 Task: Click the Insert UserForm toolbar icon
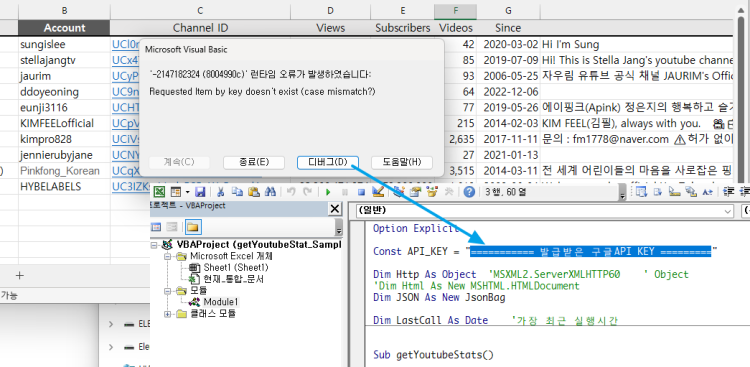click(176, 191)
